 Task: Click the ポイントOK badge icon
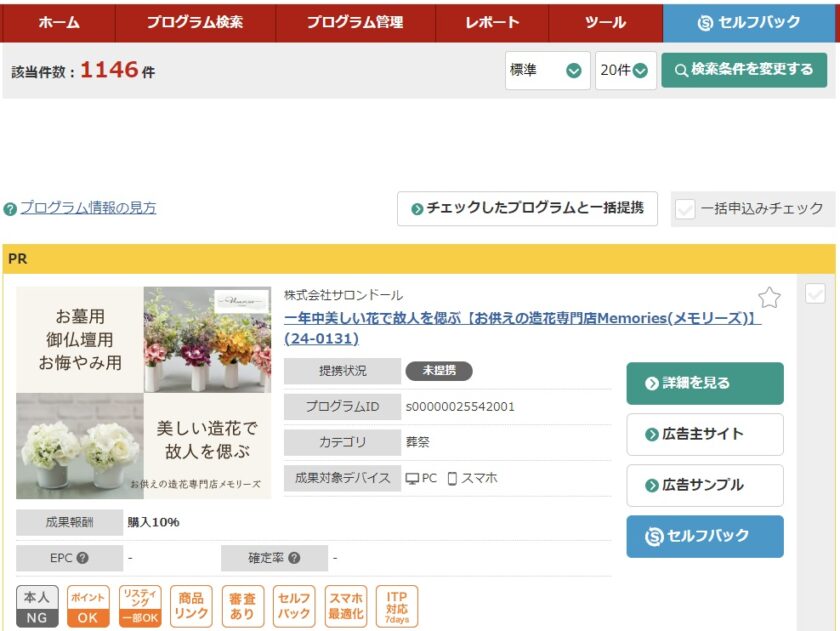[88, 607]
